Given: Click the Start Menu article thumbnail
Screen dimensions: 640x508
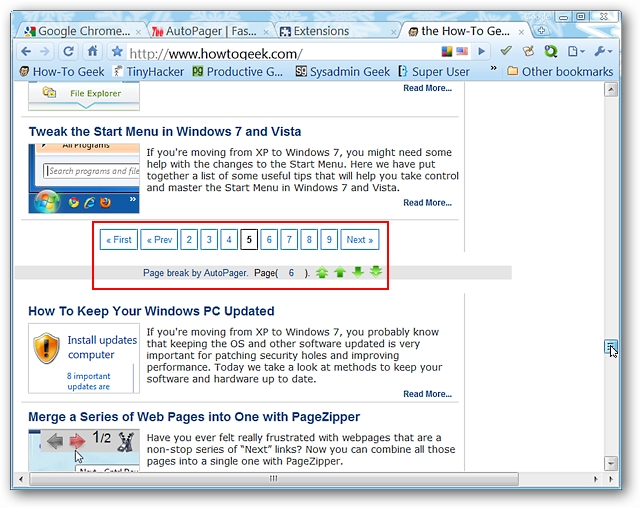Looking at the screenshot, I should pos(84,178).
